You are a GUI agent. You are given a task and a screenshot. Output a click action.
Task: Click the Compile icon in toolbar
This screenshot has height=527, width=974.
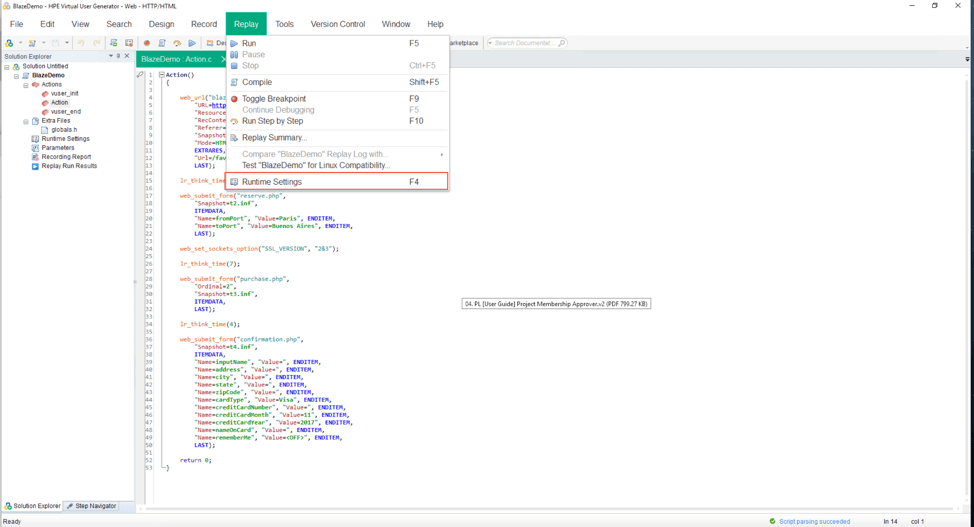(x=162, y=43)
